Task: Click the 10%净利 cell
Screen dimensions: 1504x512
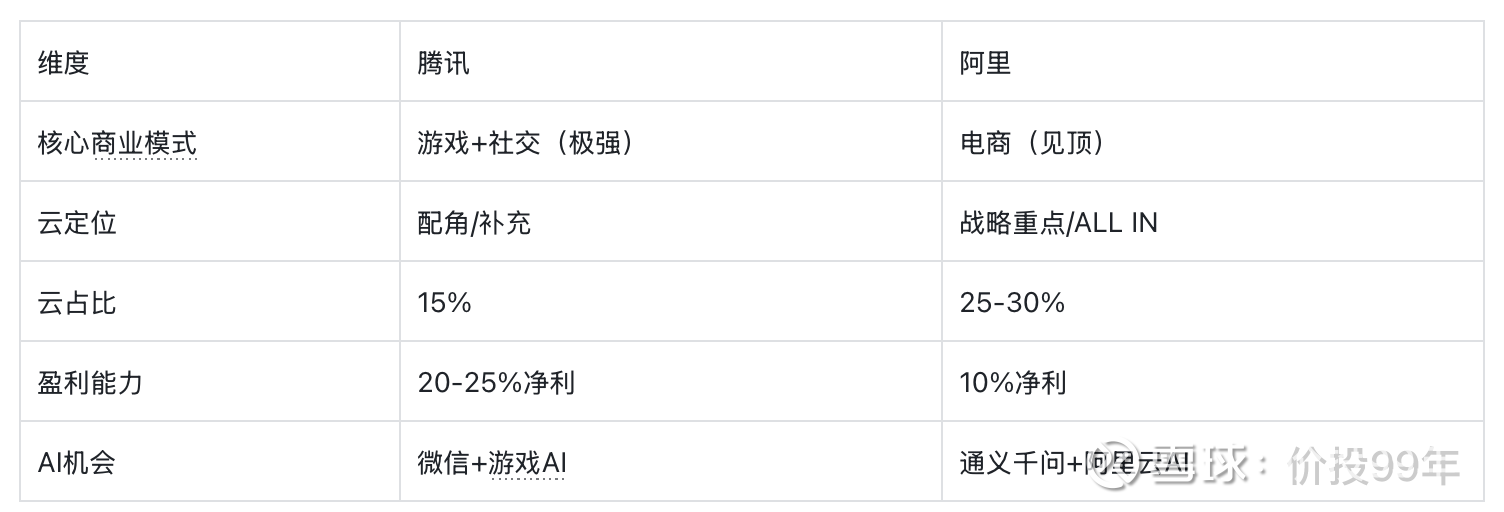Action: click(x=1012, y=382)
